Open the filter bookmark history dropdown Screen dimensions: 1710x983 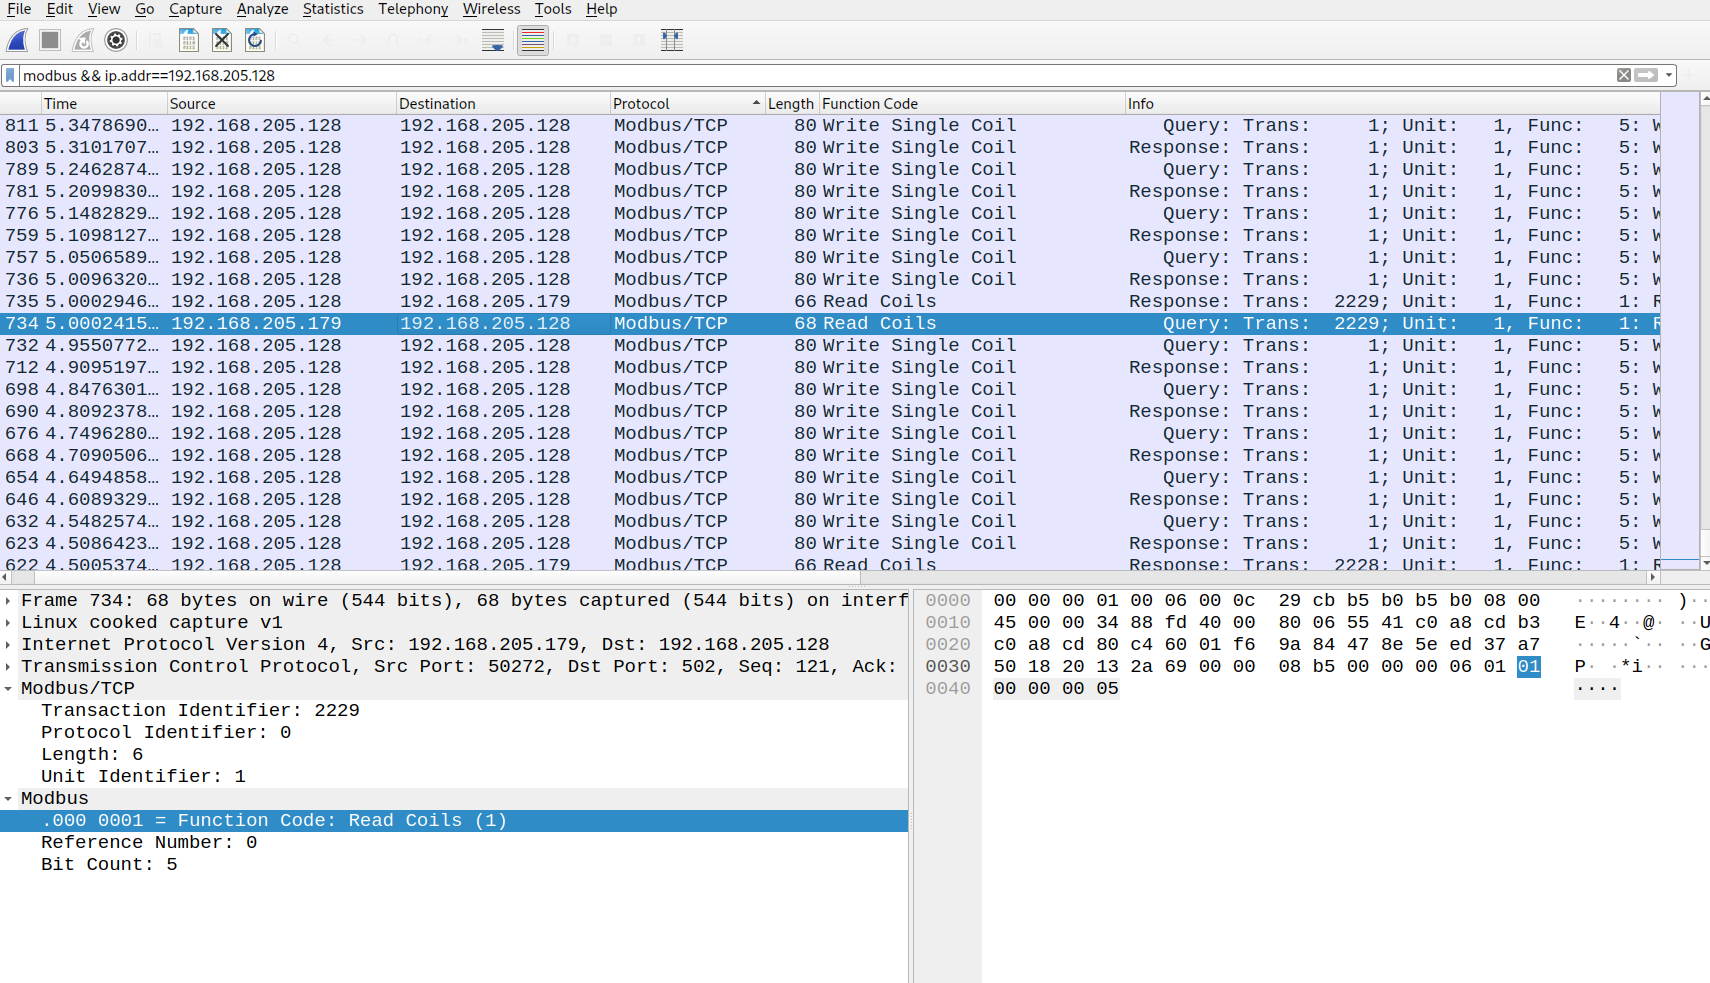[x=10, y=75]
